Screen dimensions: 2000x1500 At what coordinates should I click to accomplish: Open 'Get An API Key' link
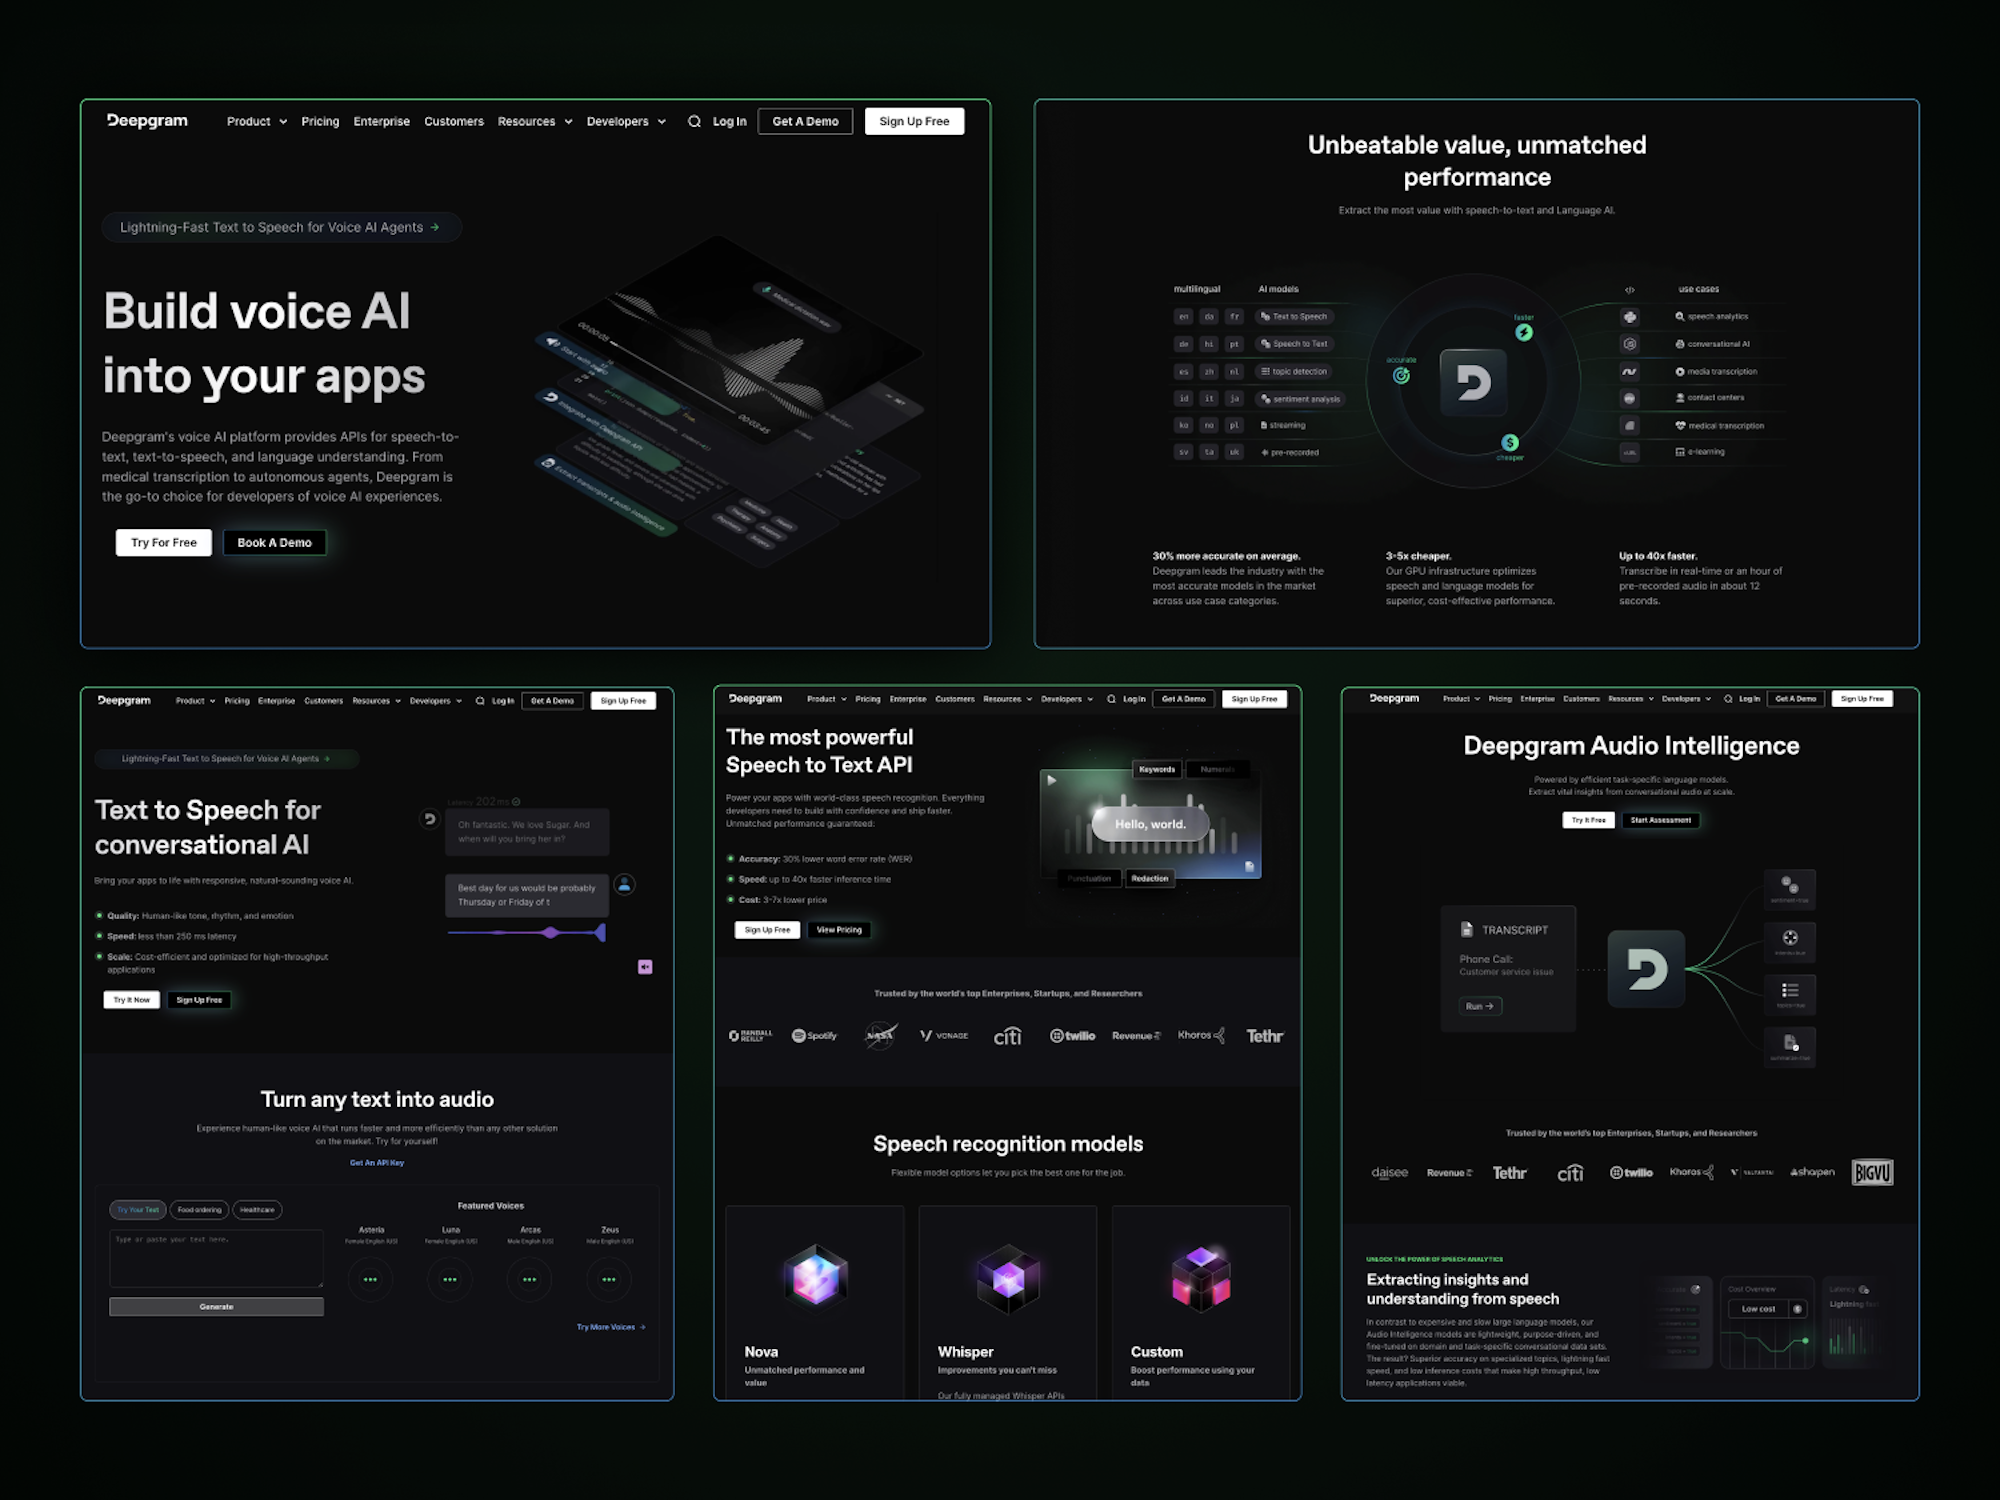(377, 1163)
